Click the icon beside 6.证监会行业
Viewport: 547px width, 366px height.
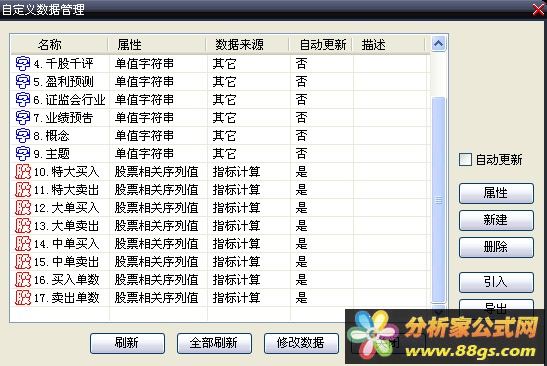[23, 100]
